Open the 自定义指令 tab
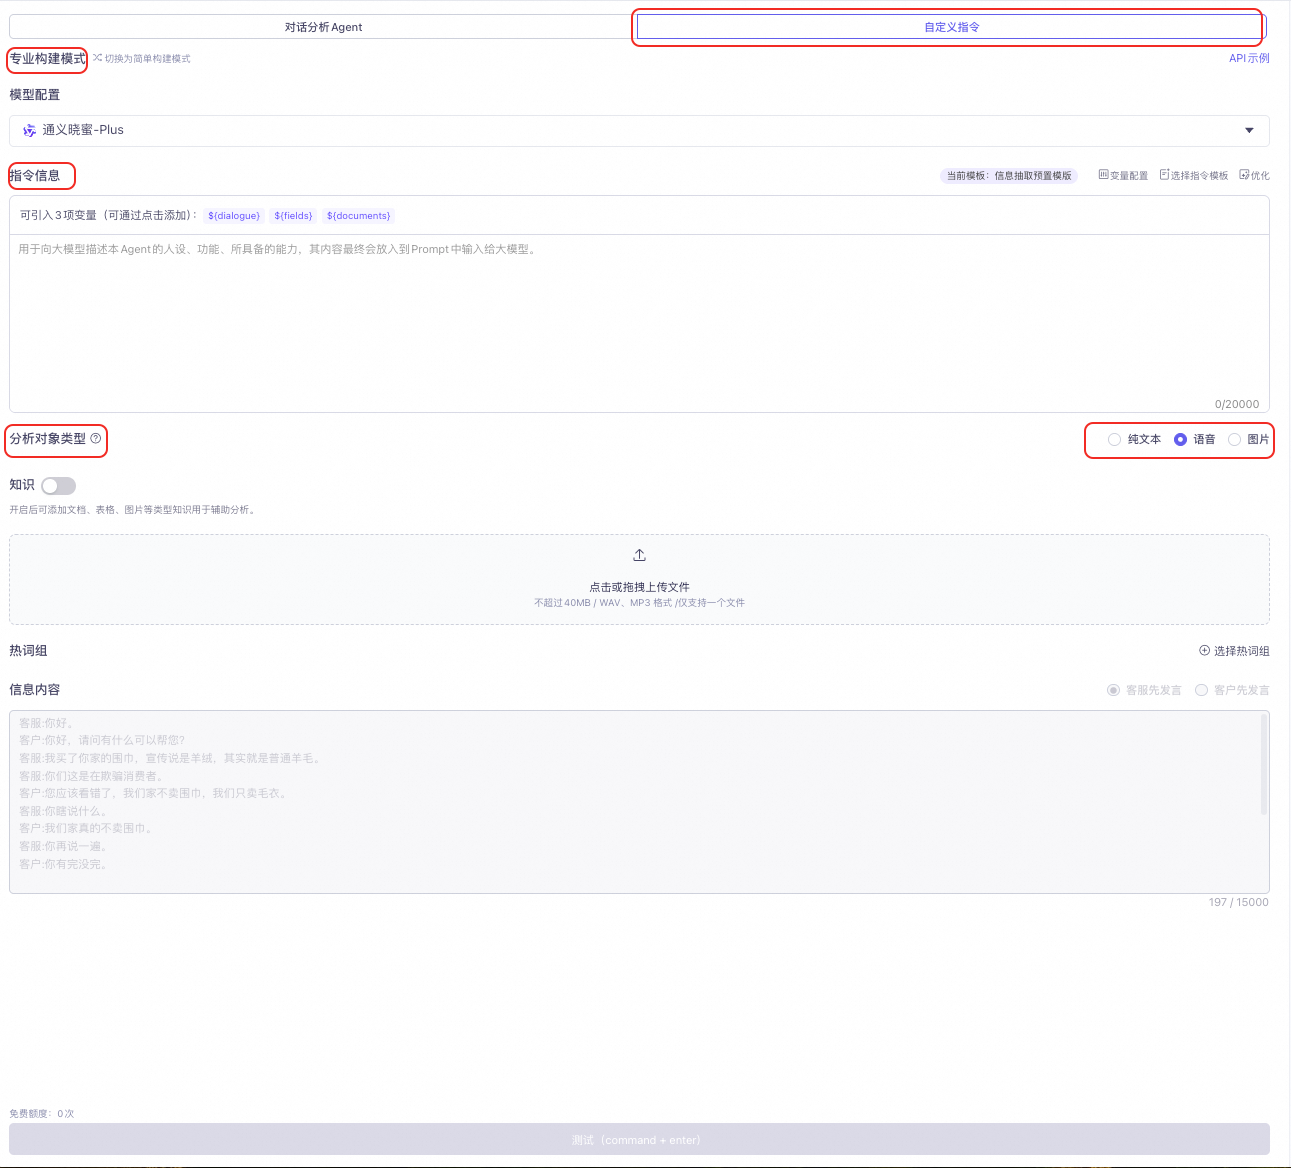 (x=952, y=27)
